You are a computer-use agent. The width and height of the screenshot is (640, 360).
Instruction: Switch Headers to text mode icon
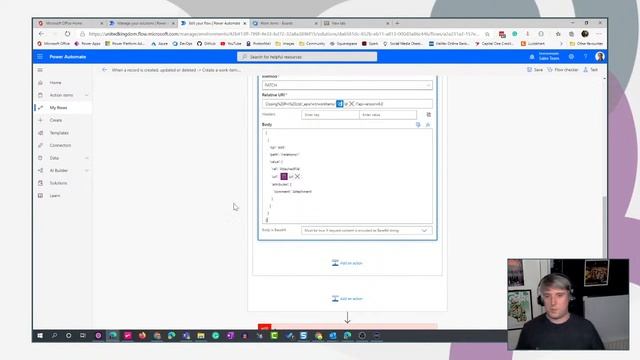[429, 115]
